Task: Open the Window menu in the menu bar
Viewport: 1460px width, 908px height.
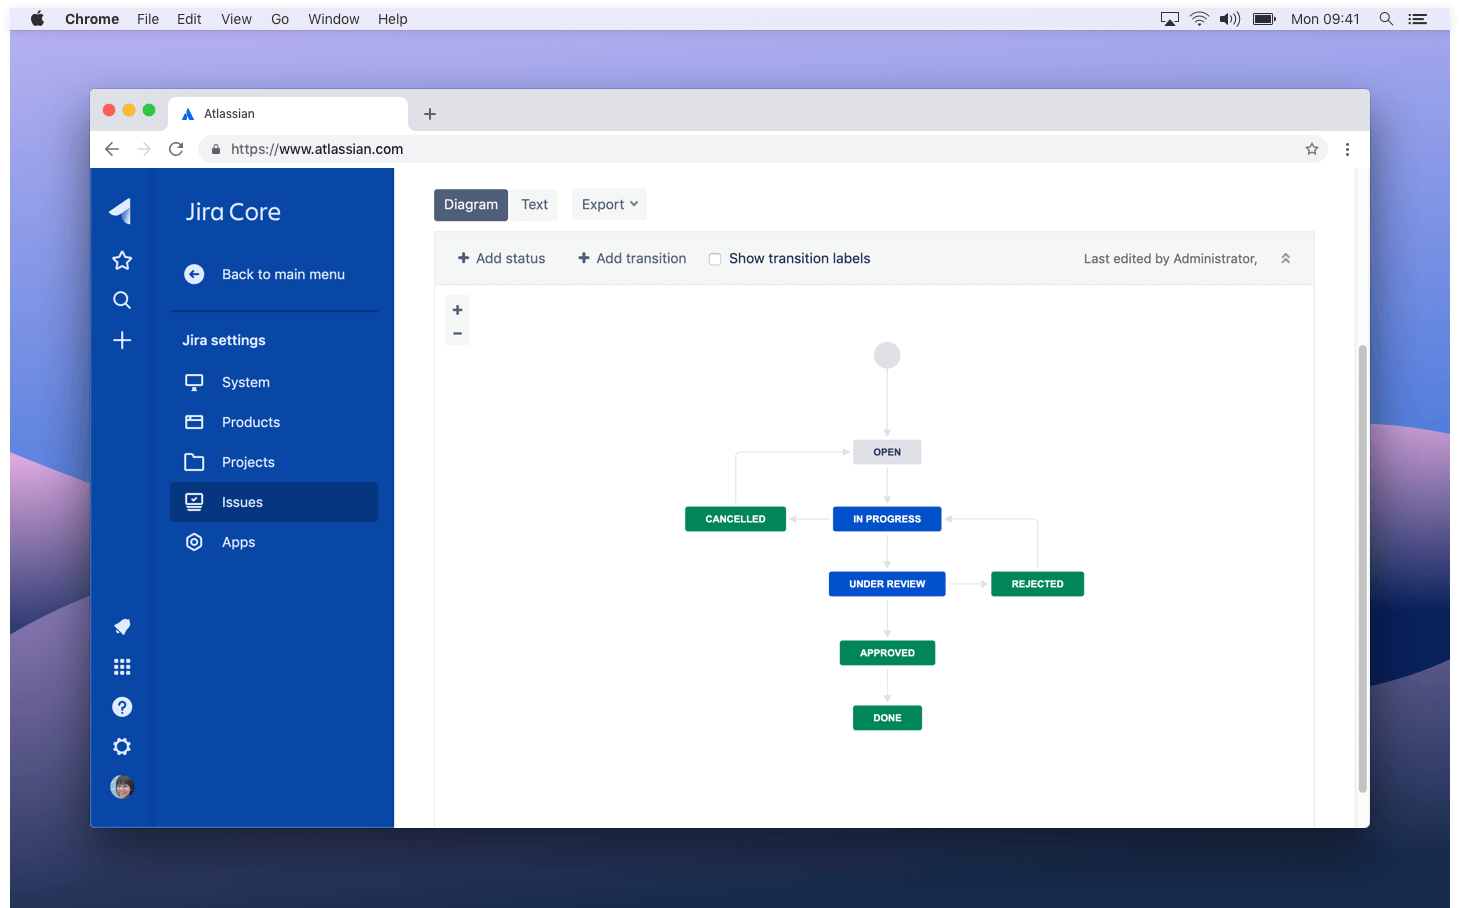Action: [x=333, y=18]
